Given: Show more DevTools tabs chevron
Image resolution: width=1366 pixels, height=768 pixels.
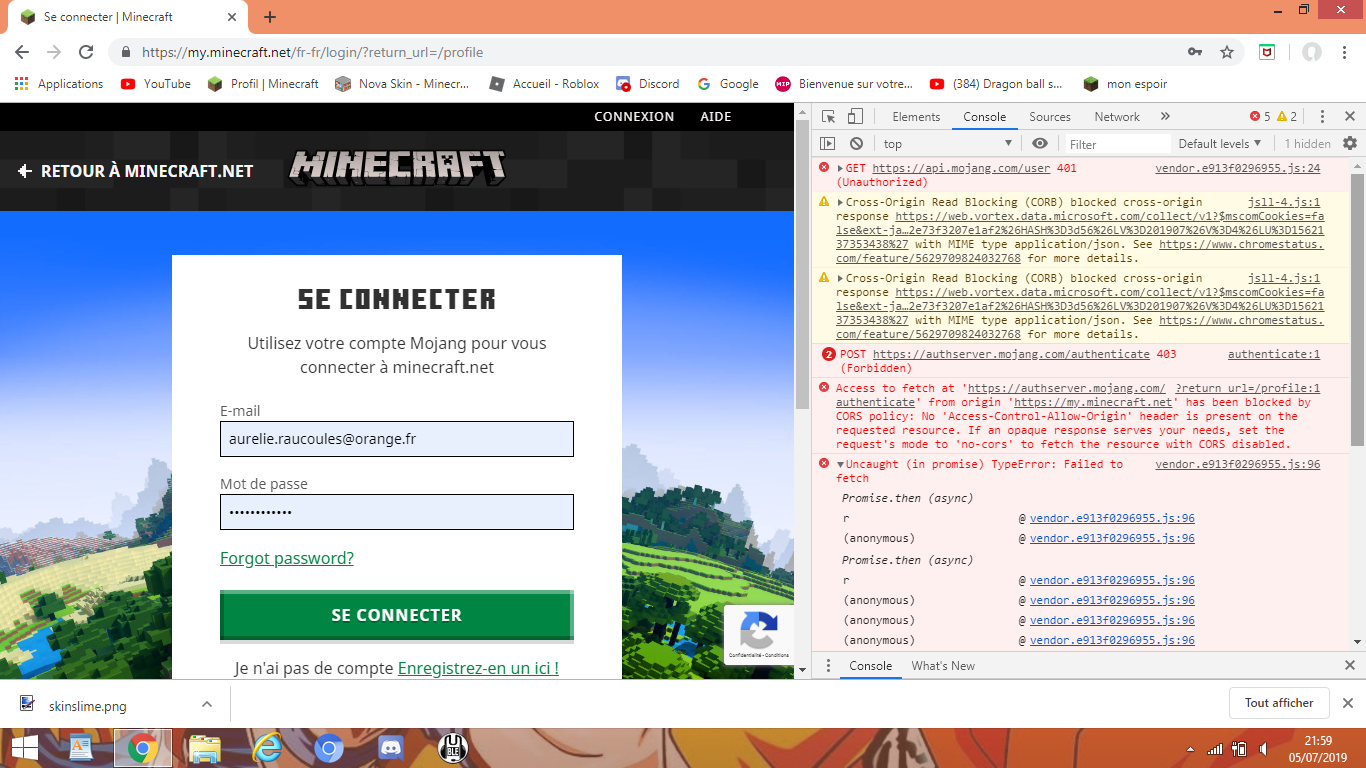Looking at the screenshot, I should (1165, 117).
